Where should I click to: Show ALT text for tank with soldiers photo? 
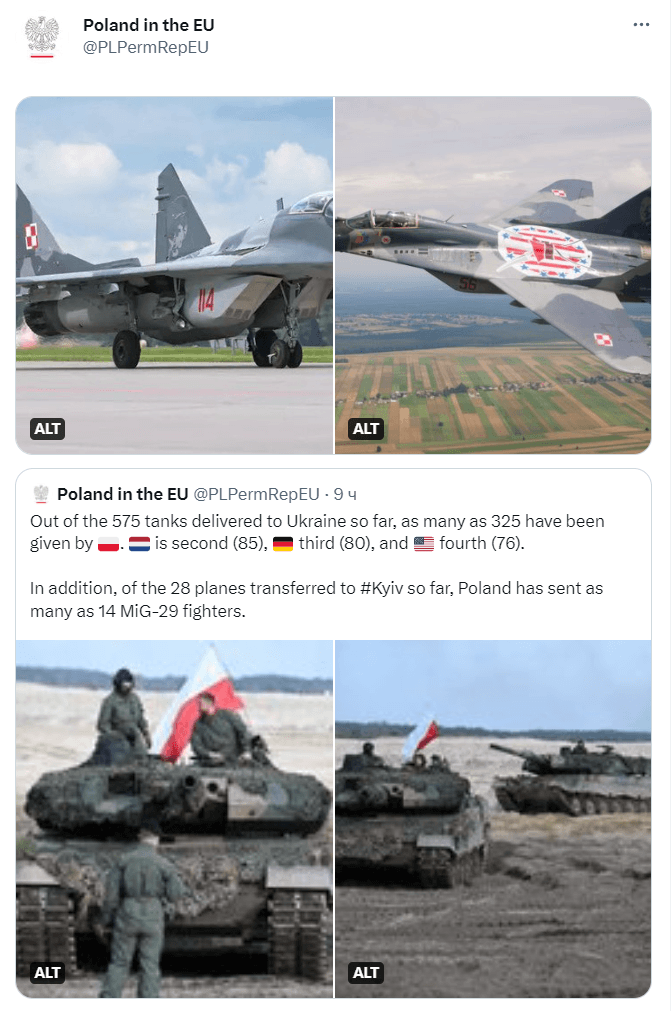point(48,973)
